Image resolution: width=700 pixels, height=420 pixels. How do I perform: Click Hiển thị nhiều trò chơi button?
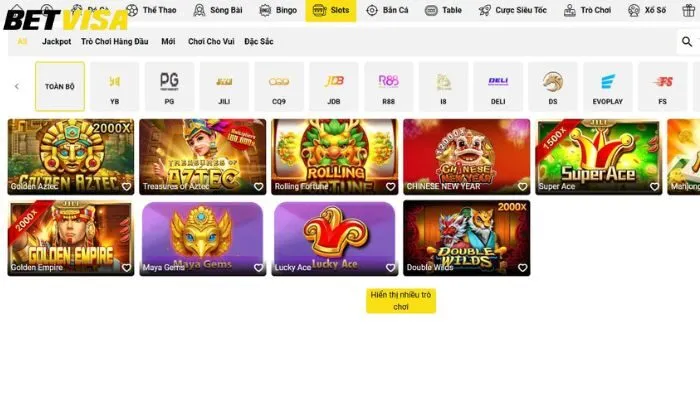[401, 301]
